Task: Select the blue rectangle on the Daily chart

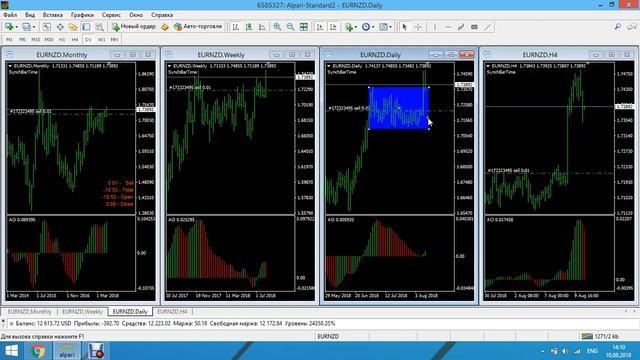Action: [x=398, y=108]
